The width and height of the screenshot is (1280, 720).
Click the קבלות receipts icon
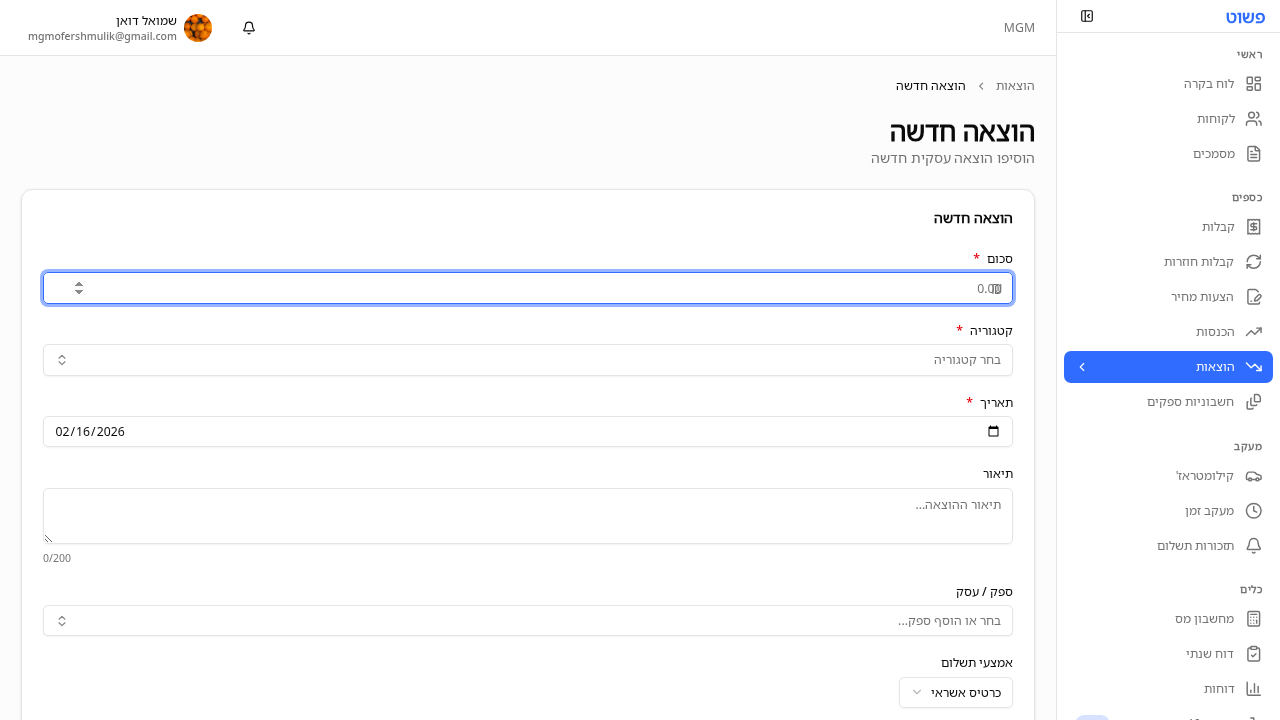[x=1254, y=227]
